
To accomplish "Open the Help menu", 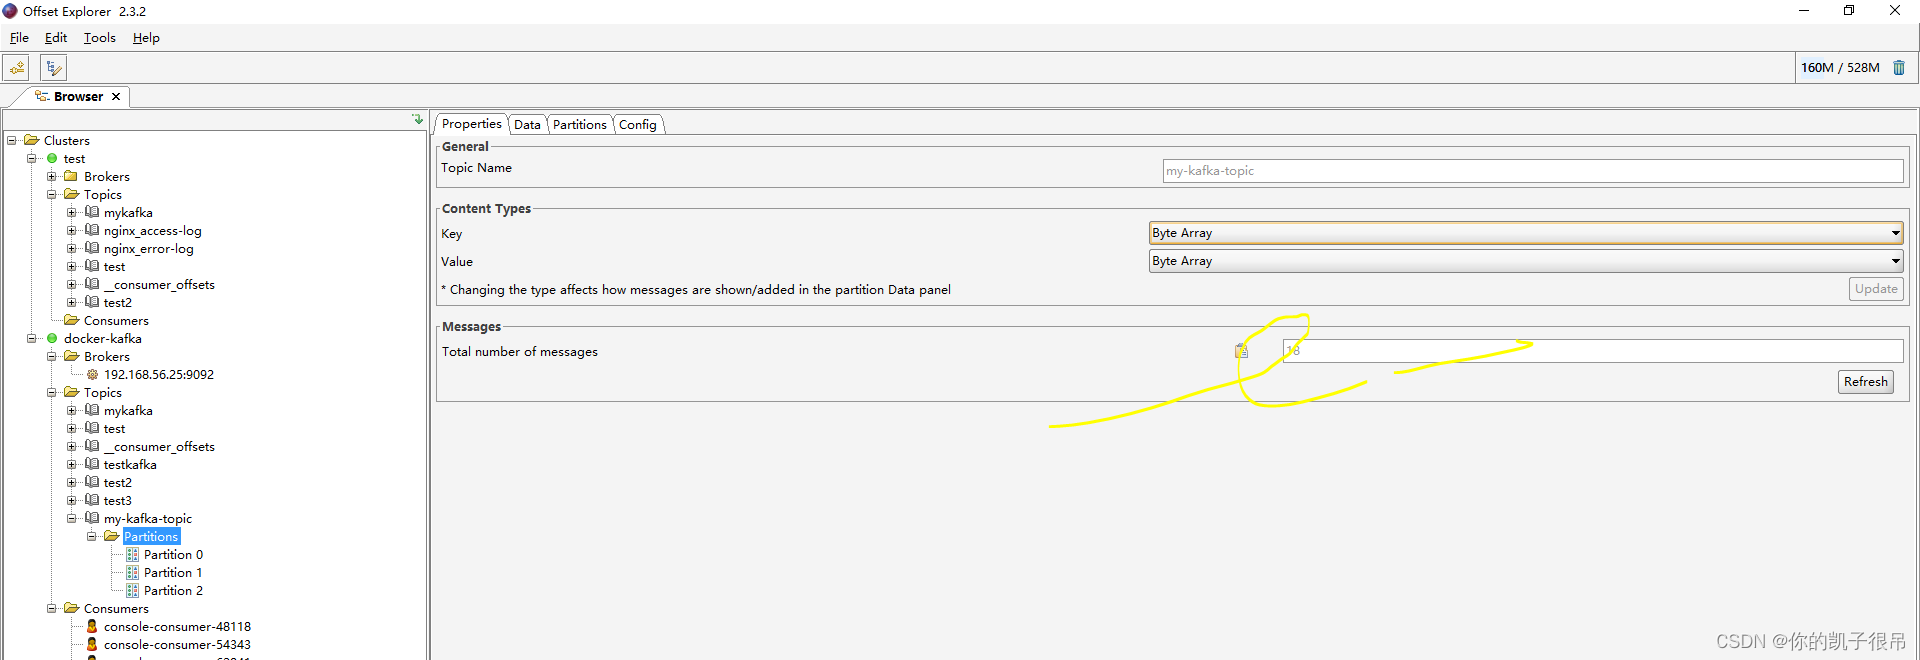I will coord(146,38).
